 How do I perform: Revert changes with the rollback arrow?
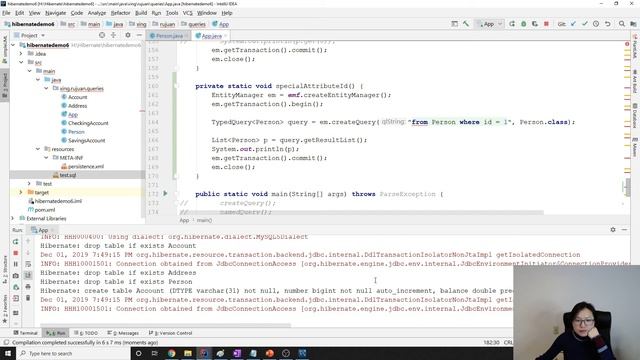click(x=607, y=24)
